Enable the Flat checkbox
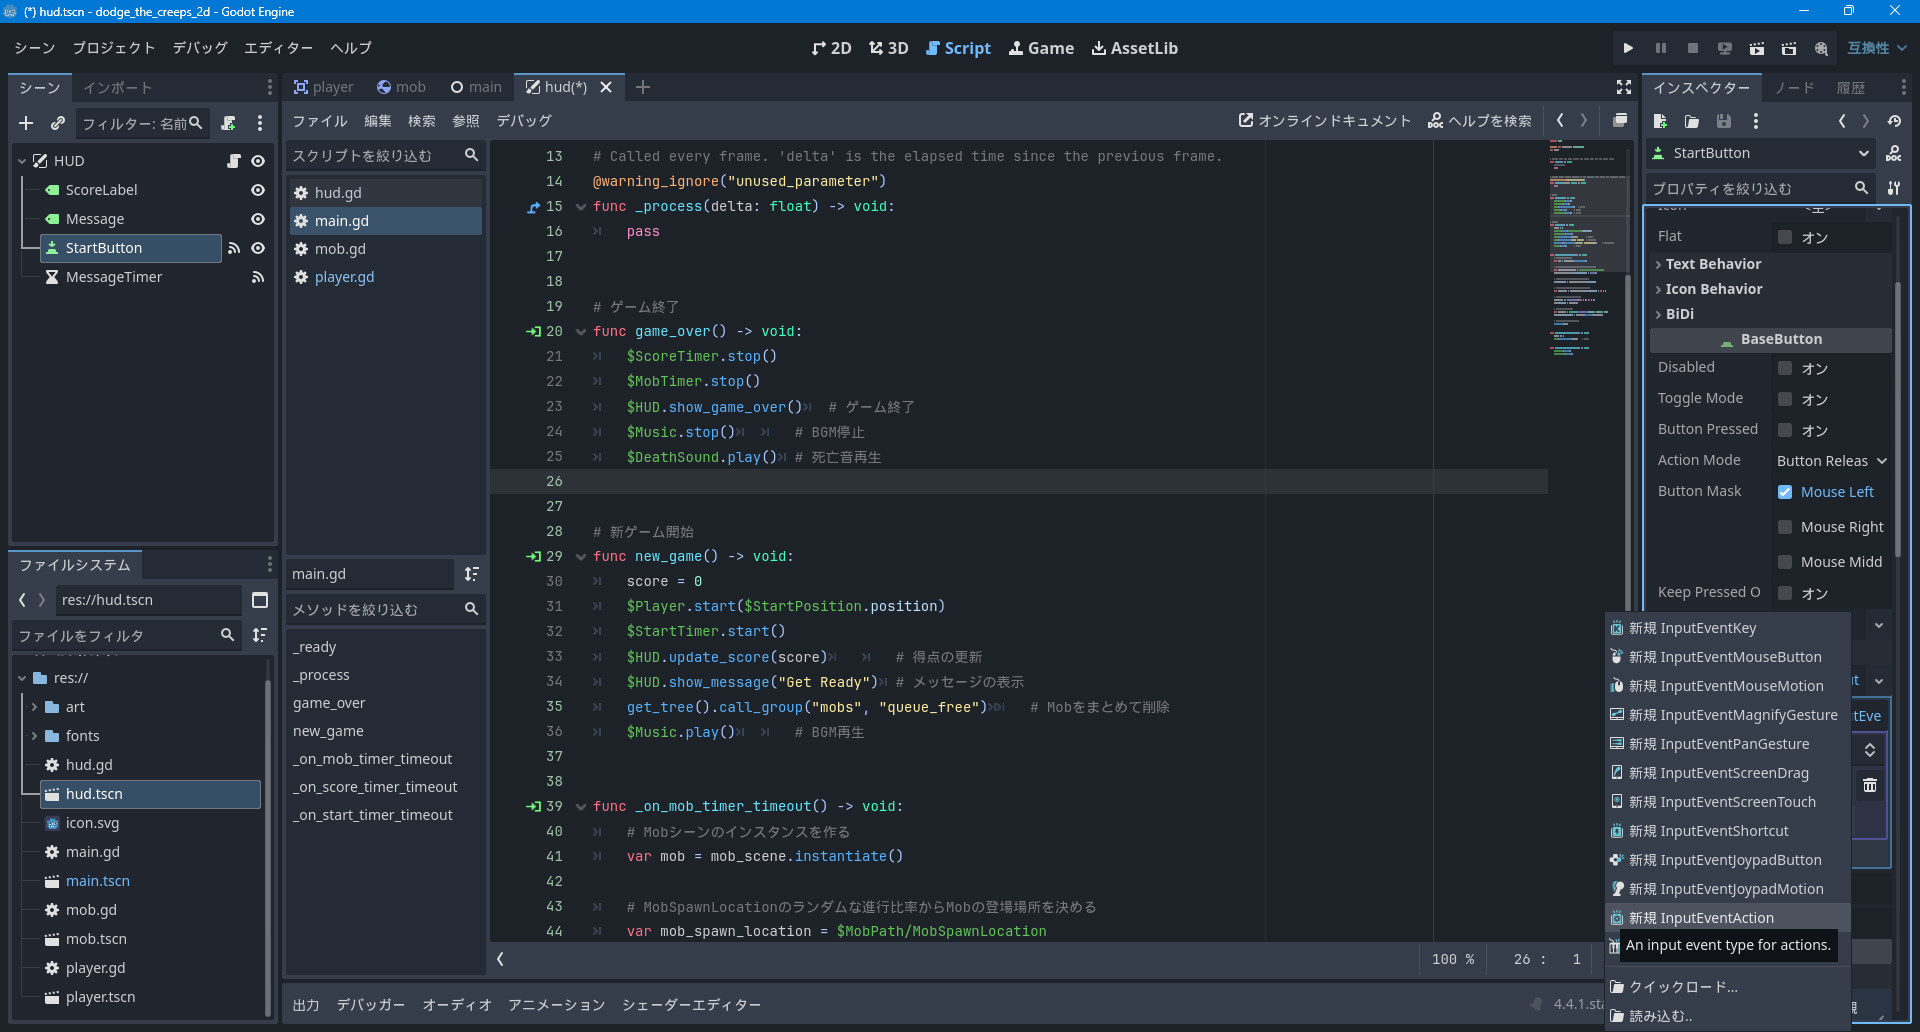Screen dimensions: 1920x1032 click(x=1785, y=237)
